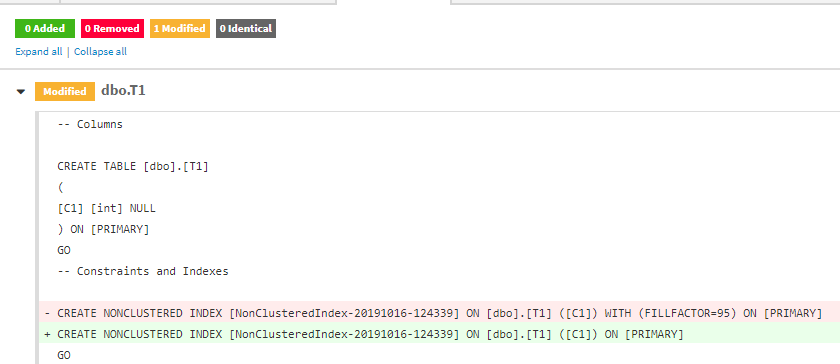This screenshot has width=840, height=364.
Task: Click the '-- Columns' comment line
Action: (90, 124)
